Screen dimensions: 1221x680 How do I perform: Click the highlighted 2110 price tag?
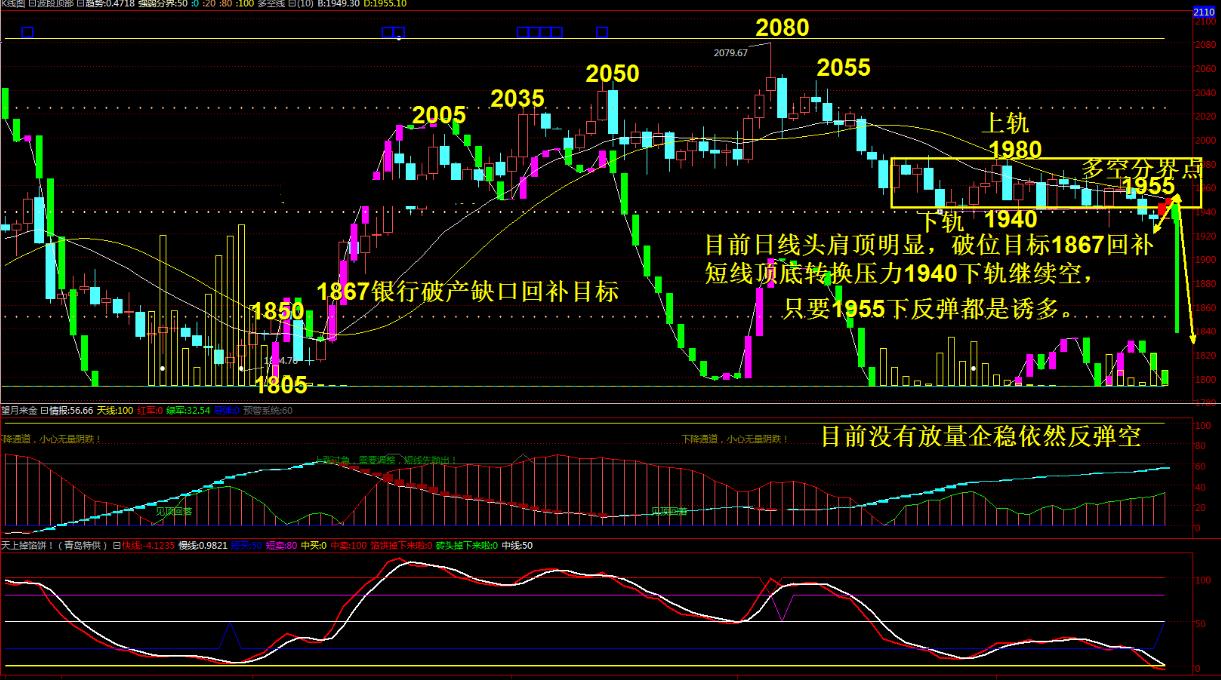pos(1206,10)
